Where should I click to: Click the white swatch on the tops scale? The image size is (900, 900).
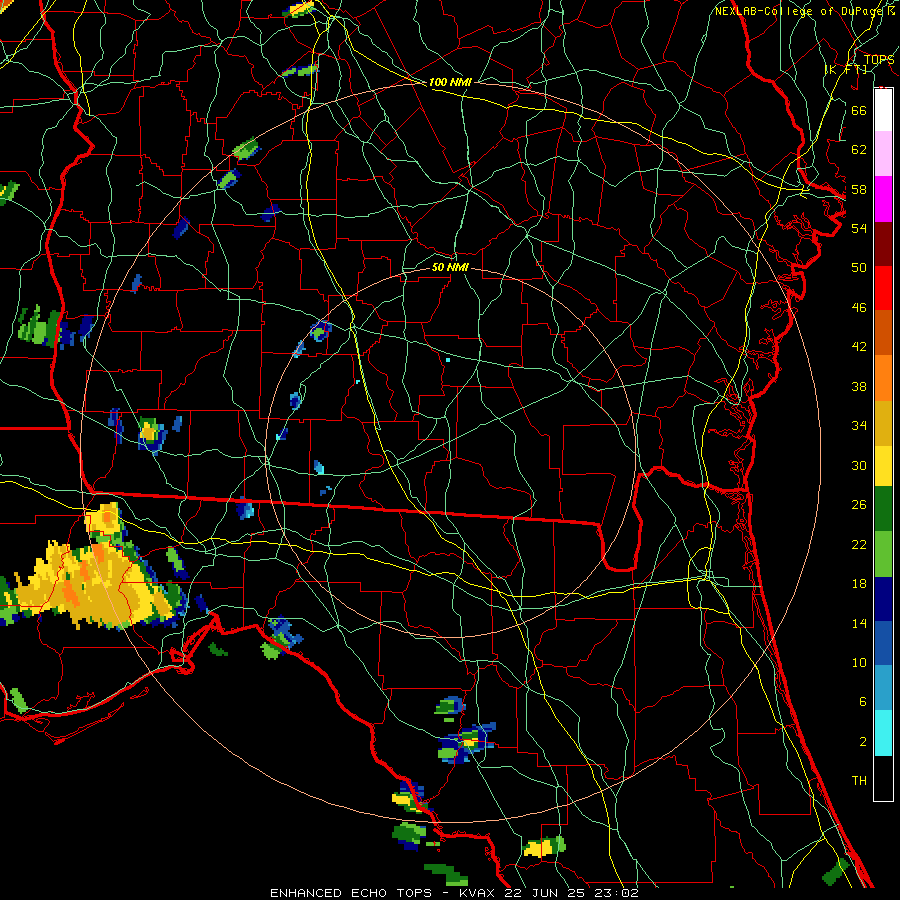click(x=883, y=109)
